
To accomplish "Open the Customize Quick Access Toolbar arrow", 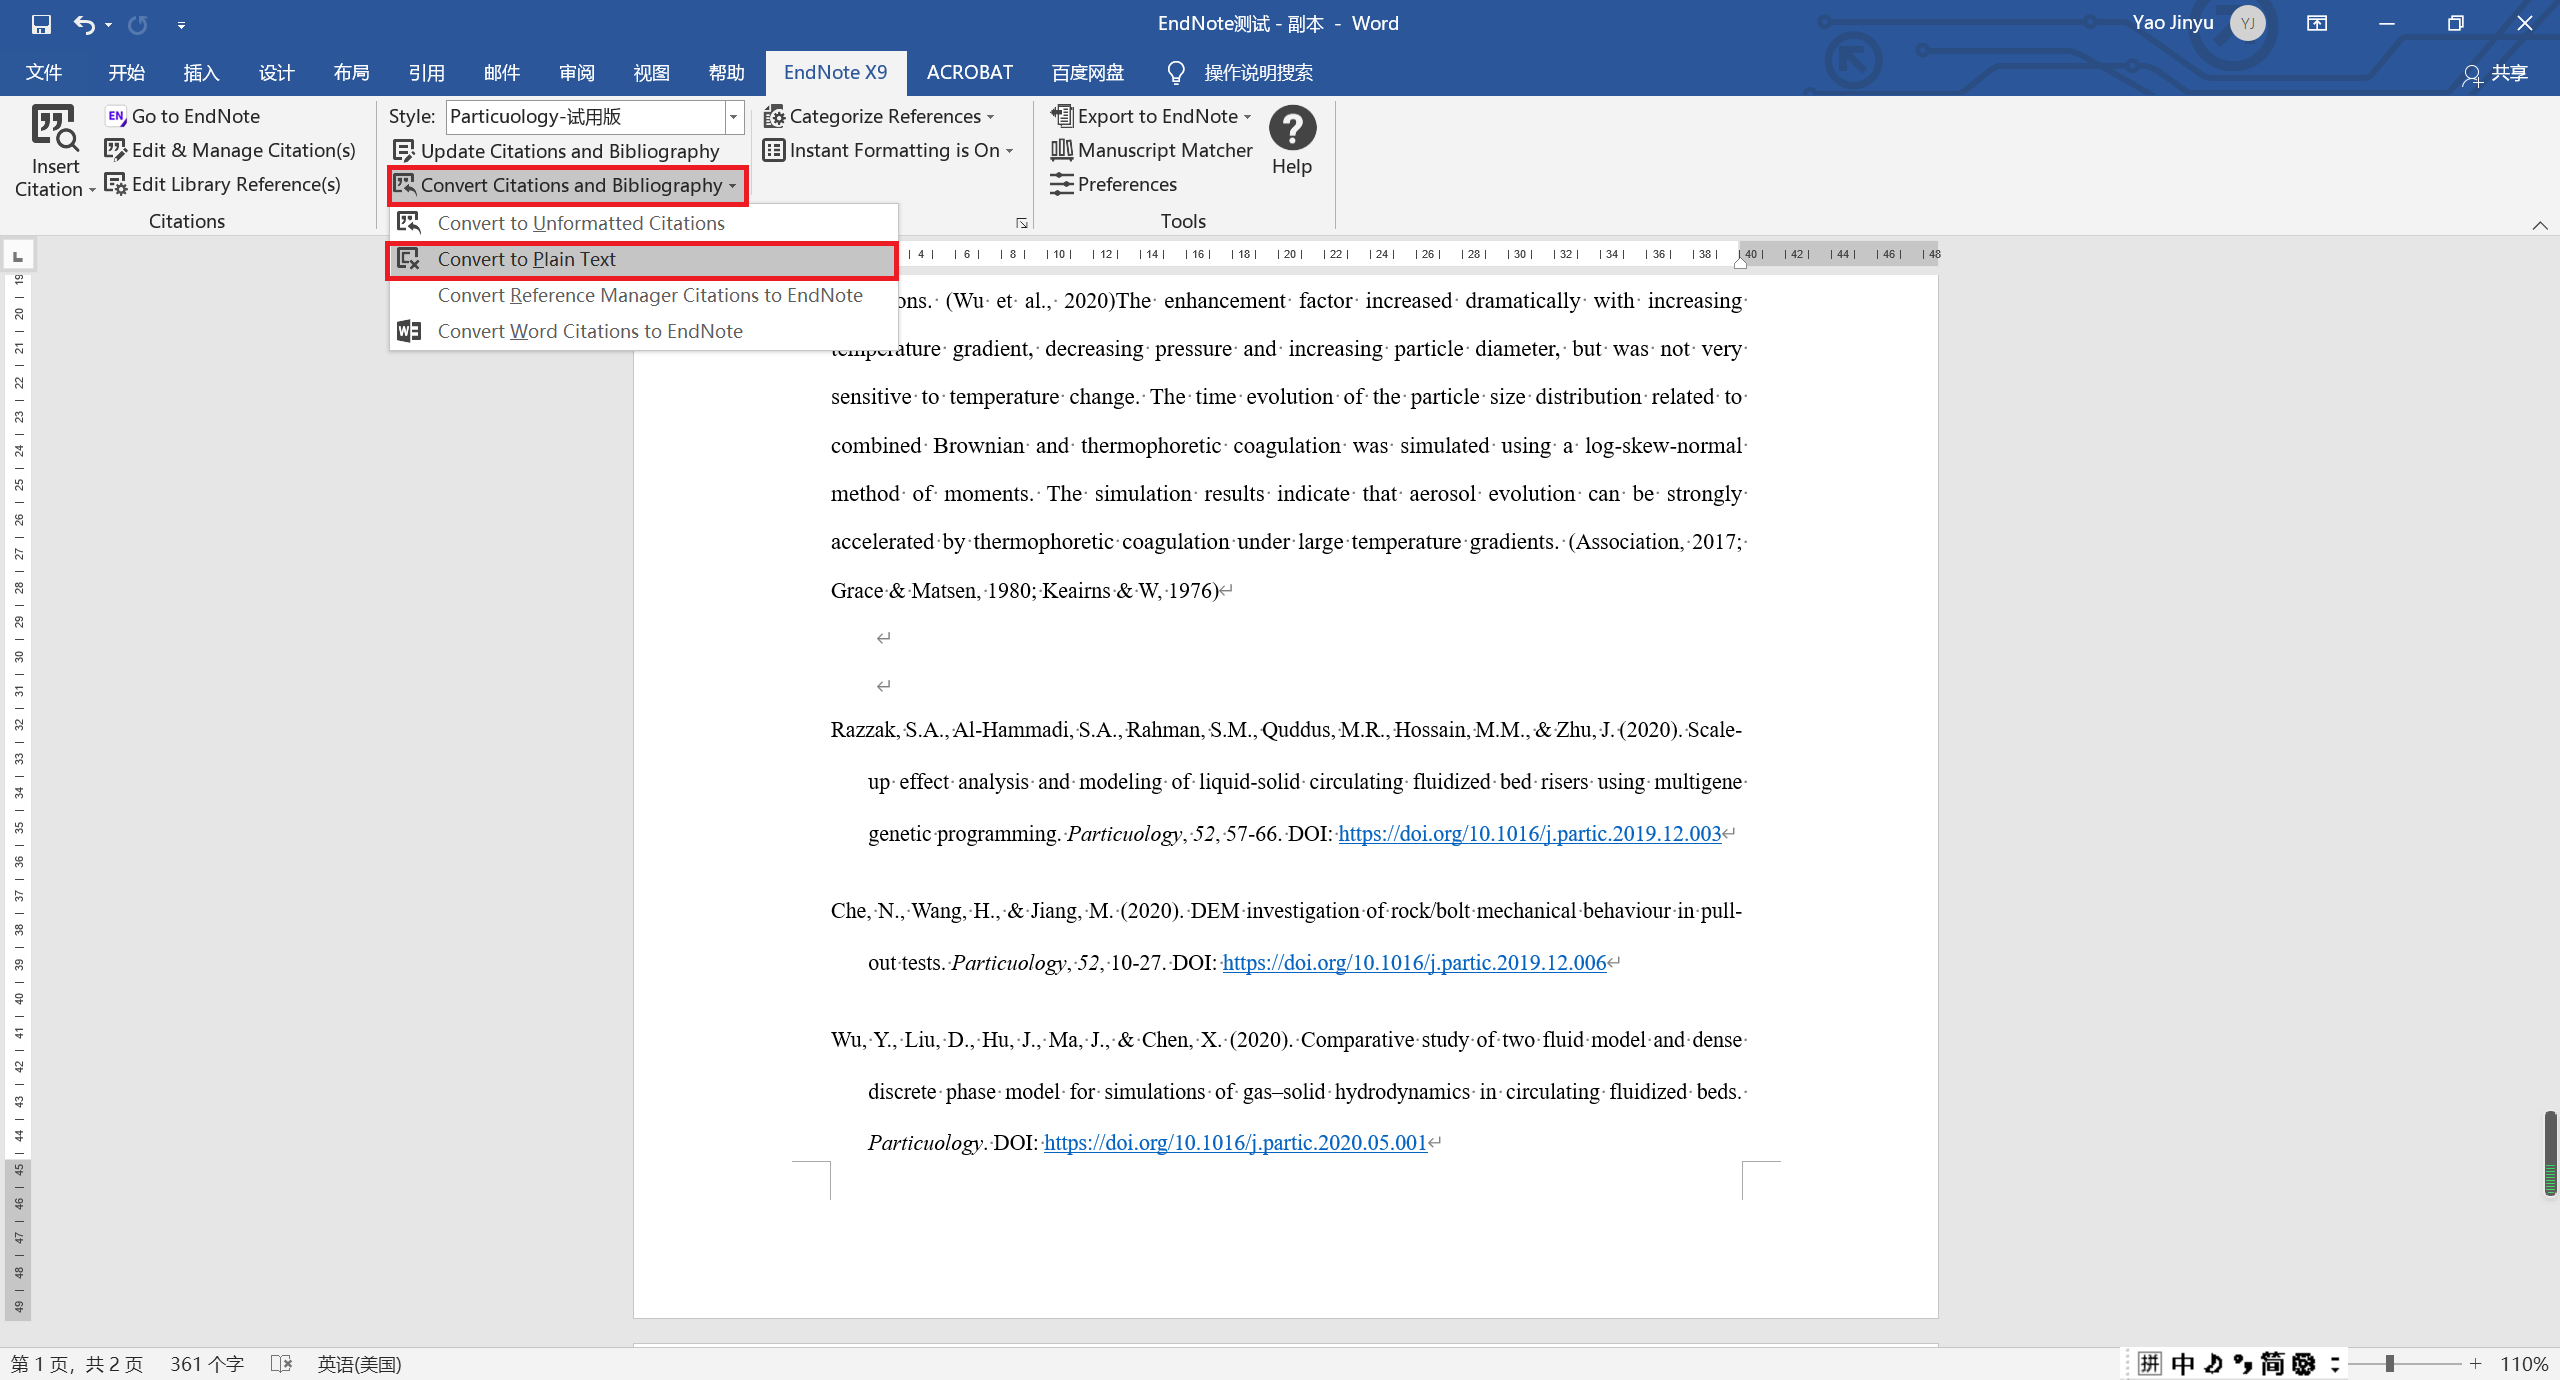I will pyautogui.click(x=181, y=25).
